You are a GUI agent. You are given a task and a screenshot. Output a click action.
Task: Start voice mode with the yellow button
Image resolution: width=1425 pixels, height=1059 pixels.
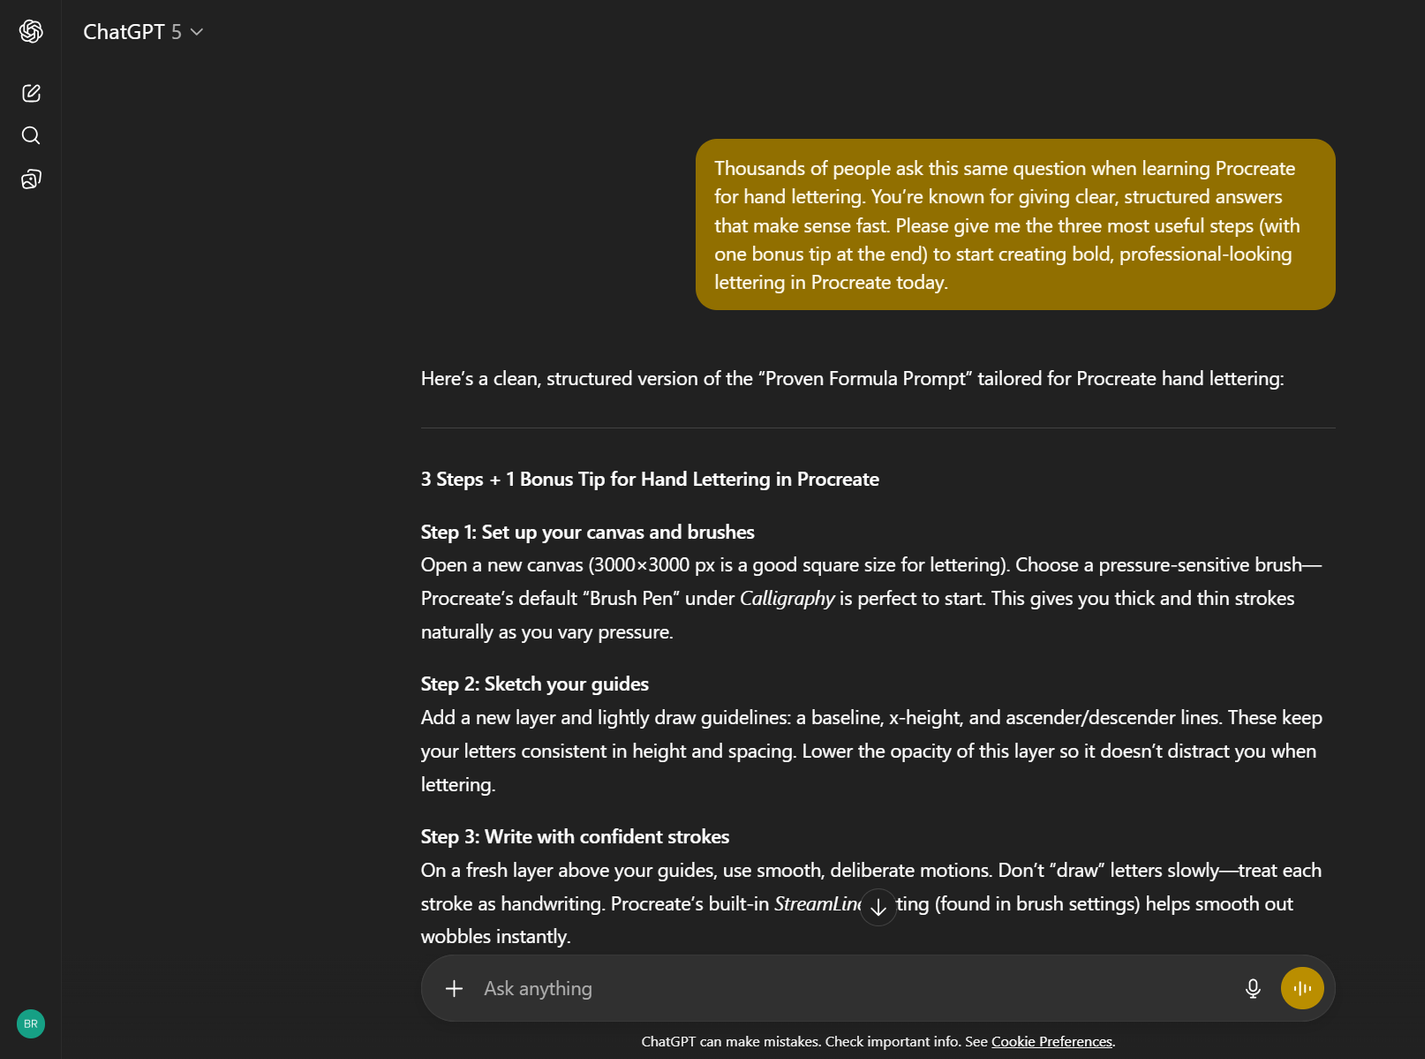click(1302, 988)
